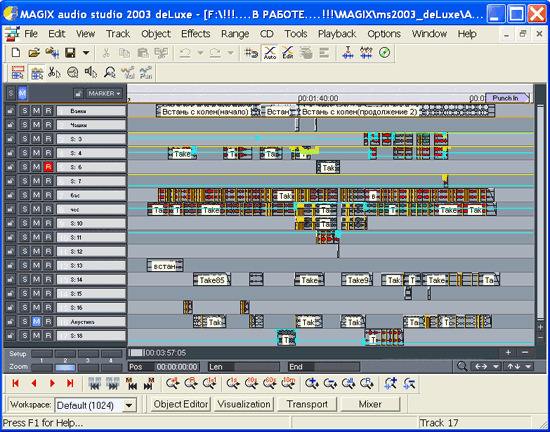The height and width of the screenshot is (432, 550).
Task: Open the save options dropdown arrow
Action: pos(86,53)
